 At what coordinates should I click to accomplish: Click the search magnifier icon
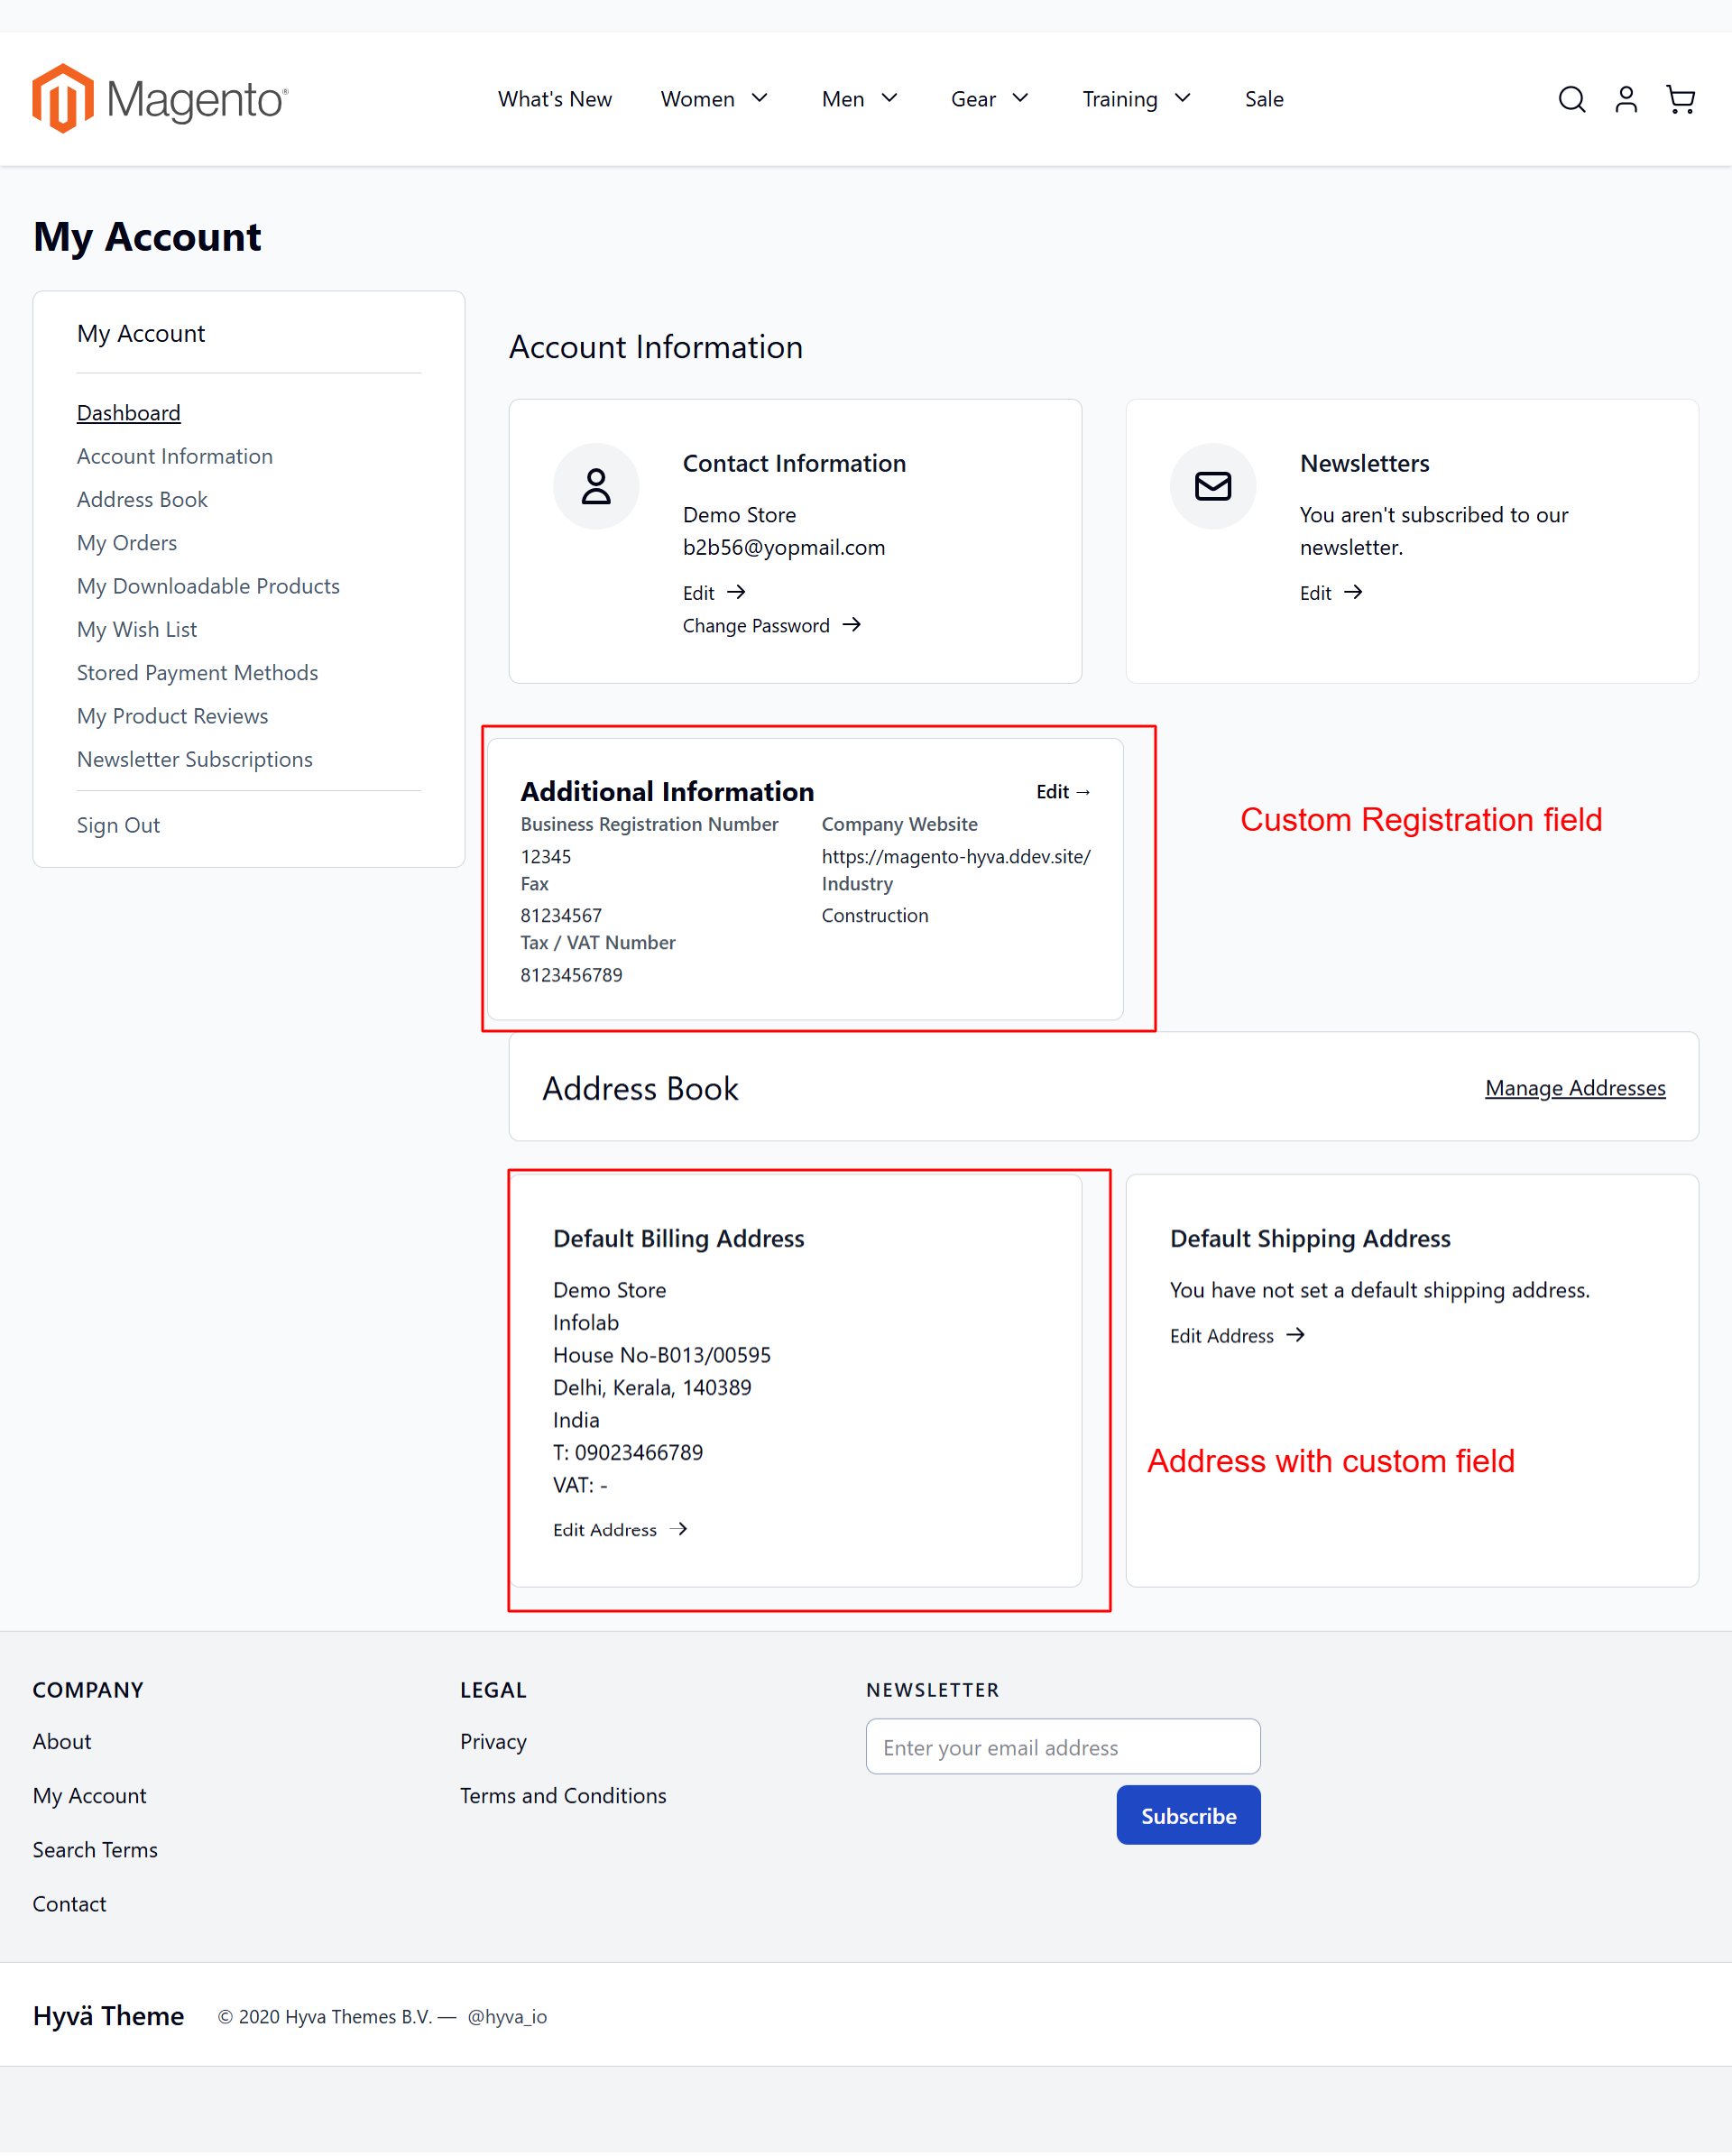[1571, 99]
